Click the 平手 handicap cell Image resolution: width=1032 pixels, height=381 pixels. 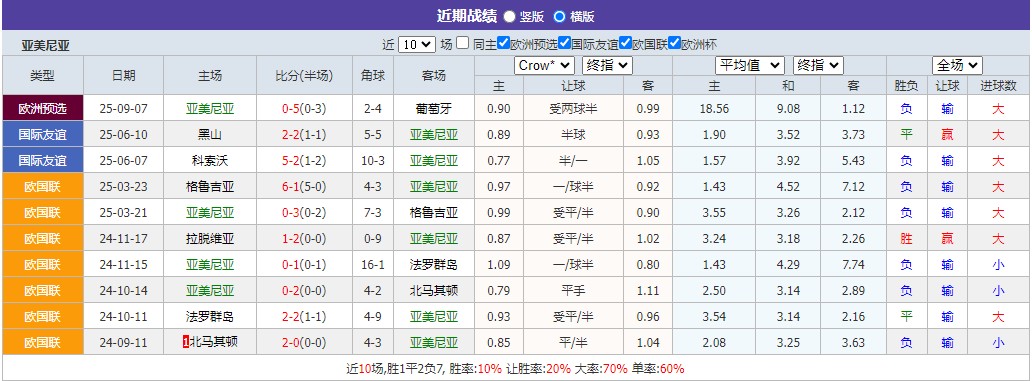(x=573, y=291)
